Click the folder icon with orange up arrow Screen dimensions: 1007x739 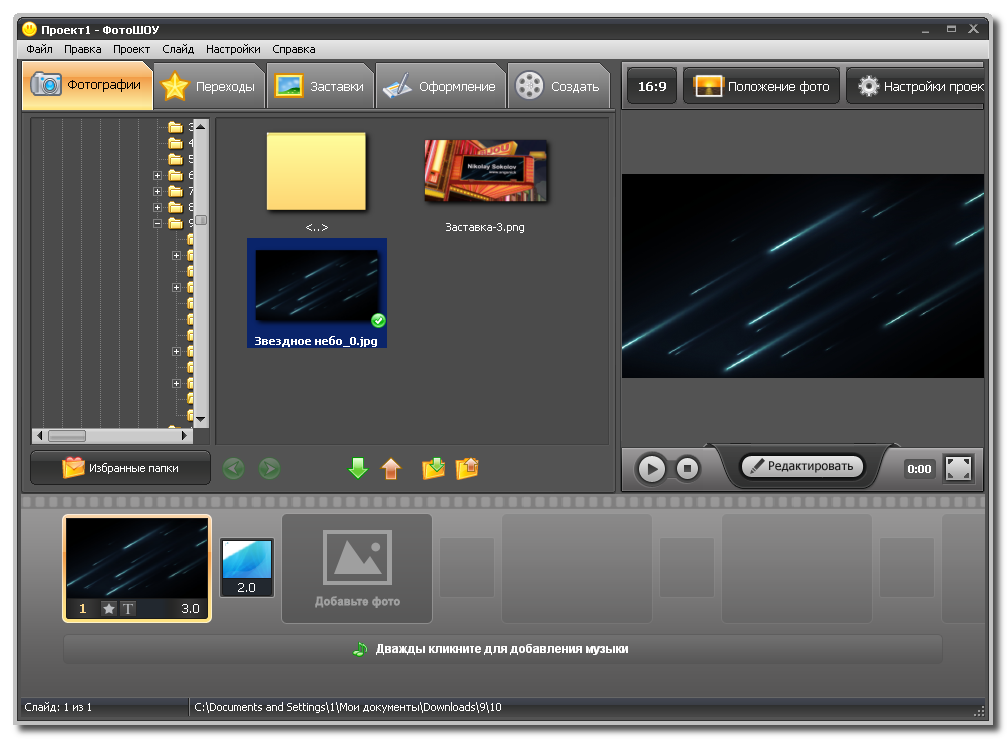tap(467, 468)
